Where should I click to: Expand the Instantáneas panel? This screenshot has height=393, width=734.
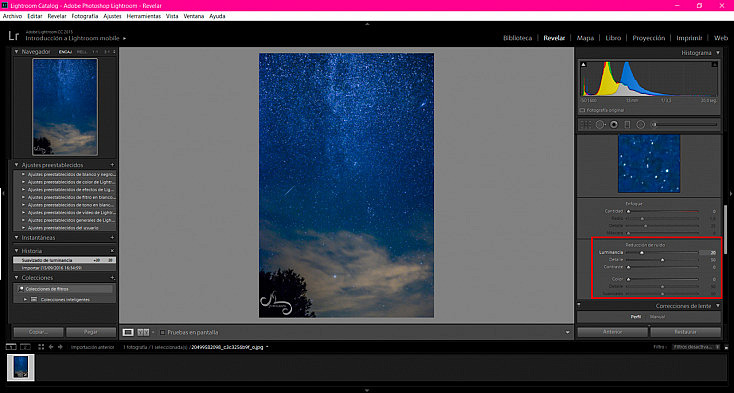pyautogui.click(x=16, y=238)
